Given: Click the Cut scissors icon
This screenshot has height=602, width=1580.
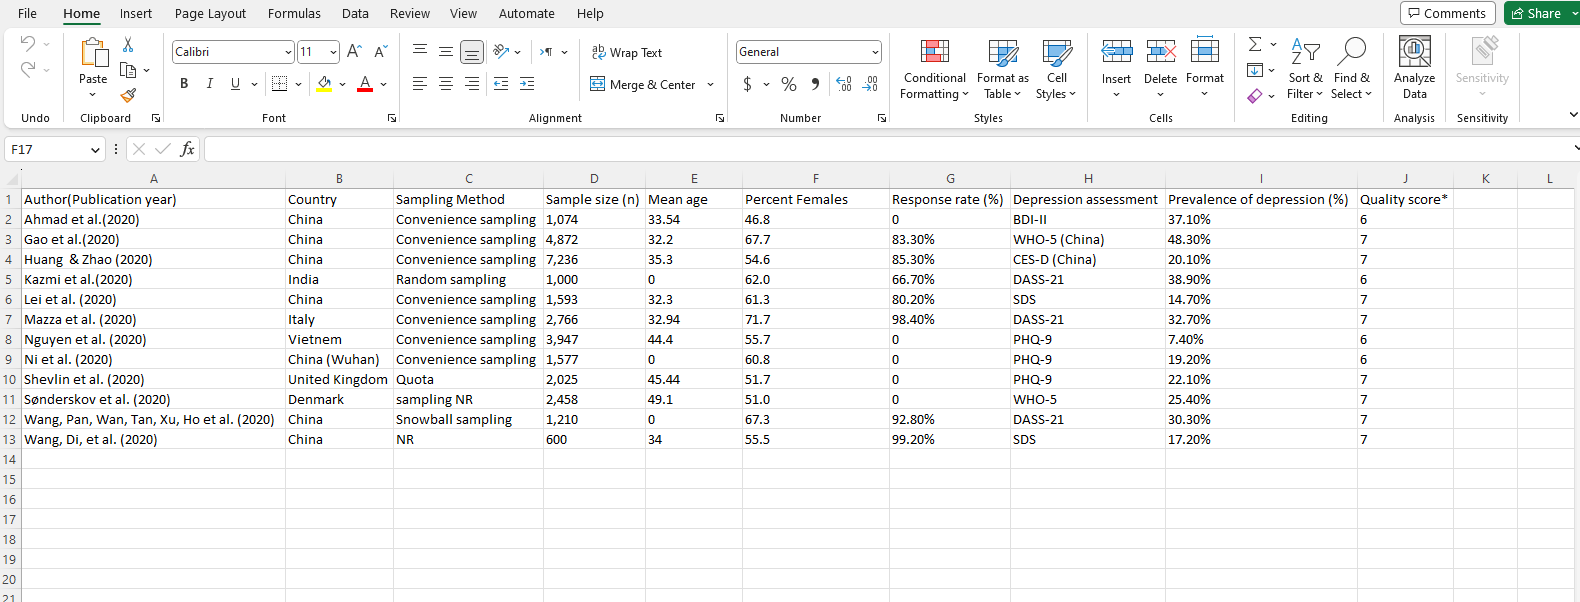Looking at the screenshot, I should [x=128, y=45].
